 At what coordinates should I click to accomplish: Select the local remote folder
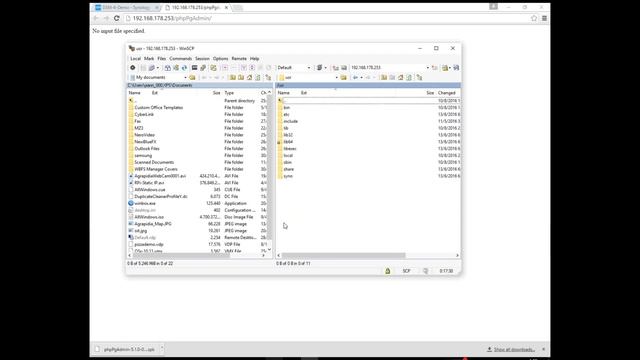288,156
